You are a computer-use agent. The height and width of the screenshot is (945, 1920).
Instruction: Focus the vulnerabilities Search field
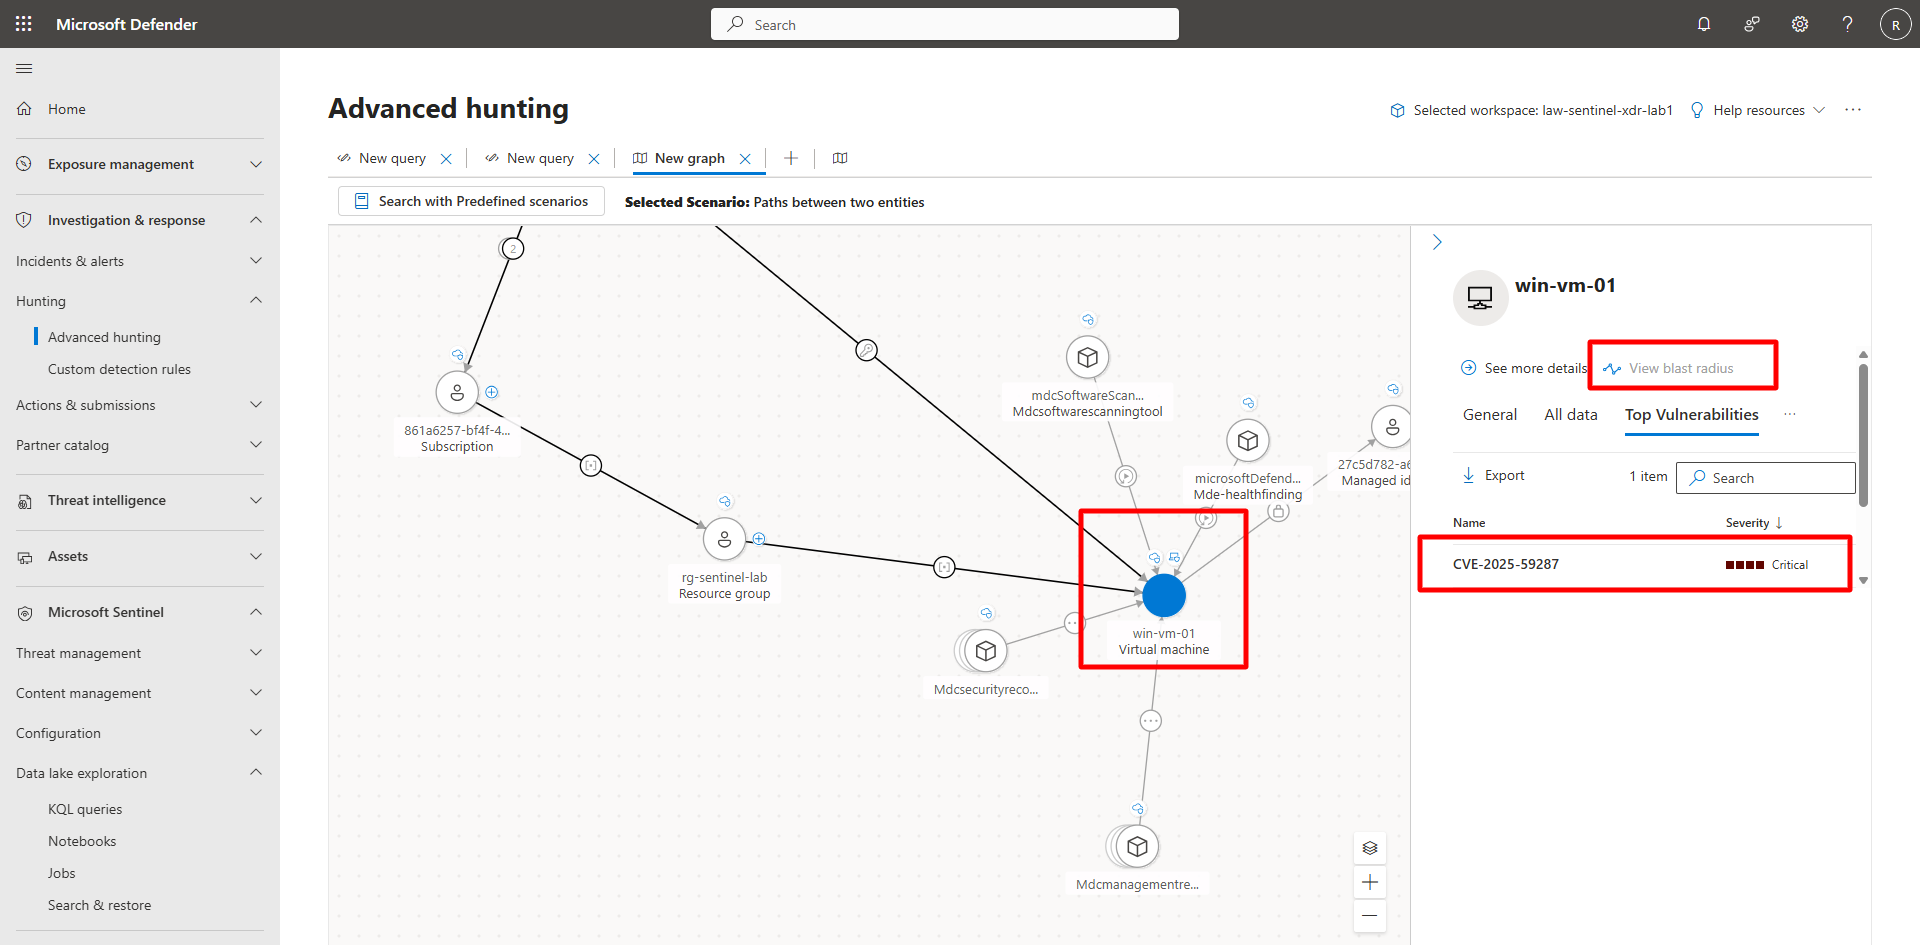[1766, 478]
